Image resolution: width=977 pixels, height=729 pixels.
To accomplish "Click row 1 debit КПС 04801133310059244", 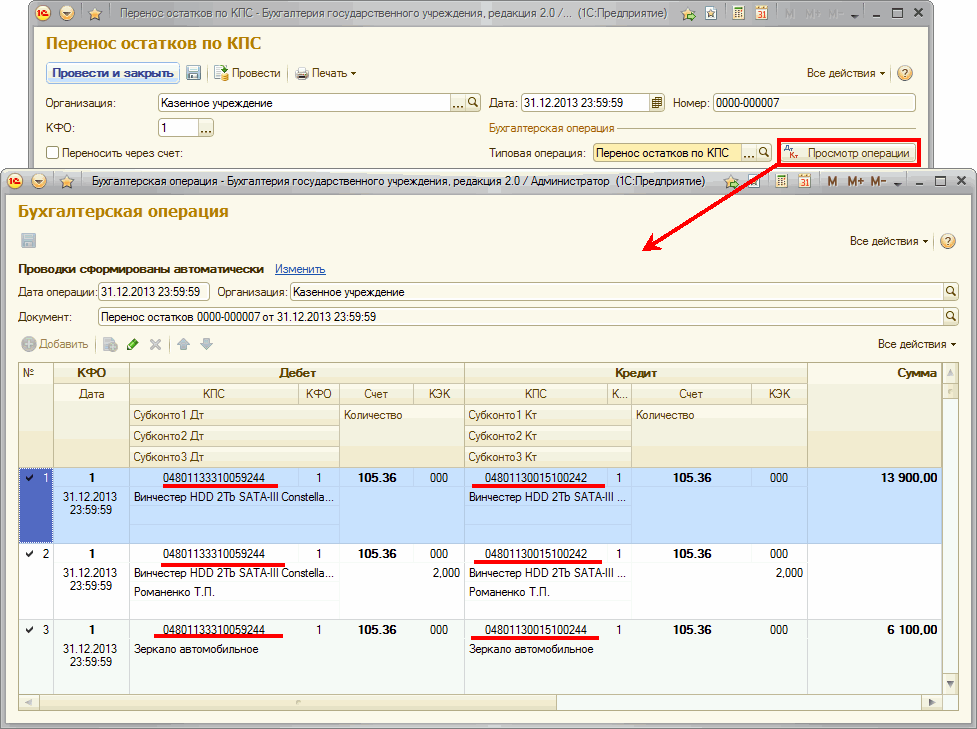I will (x=214, y=478).
